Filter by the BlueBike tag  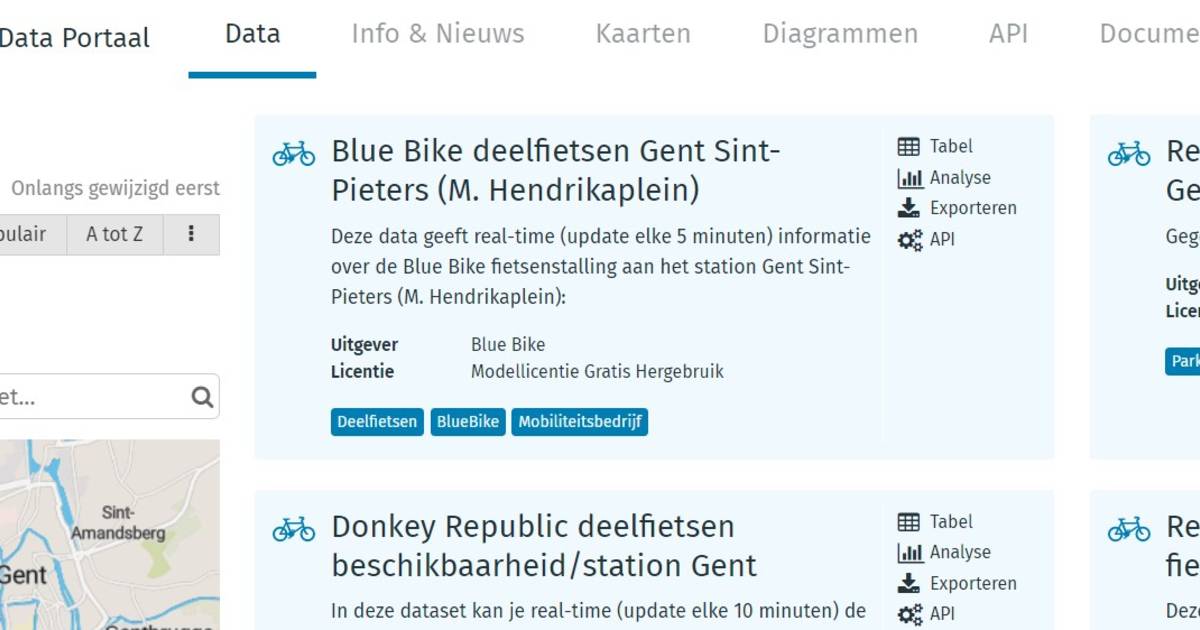(467, 422)
